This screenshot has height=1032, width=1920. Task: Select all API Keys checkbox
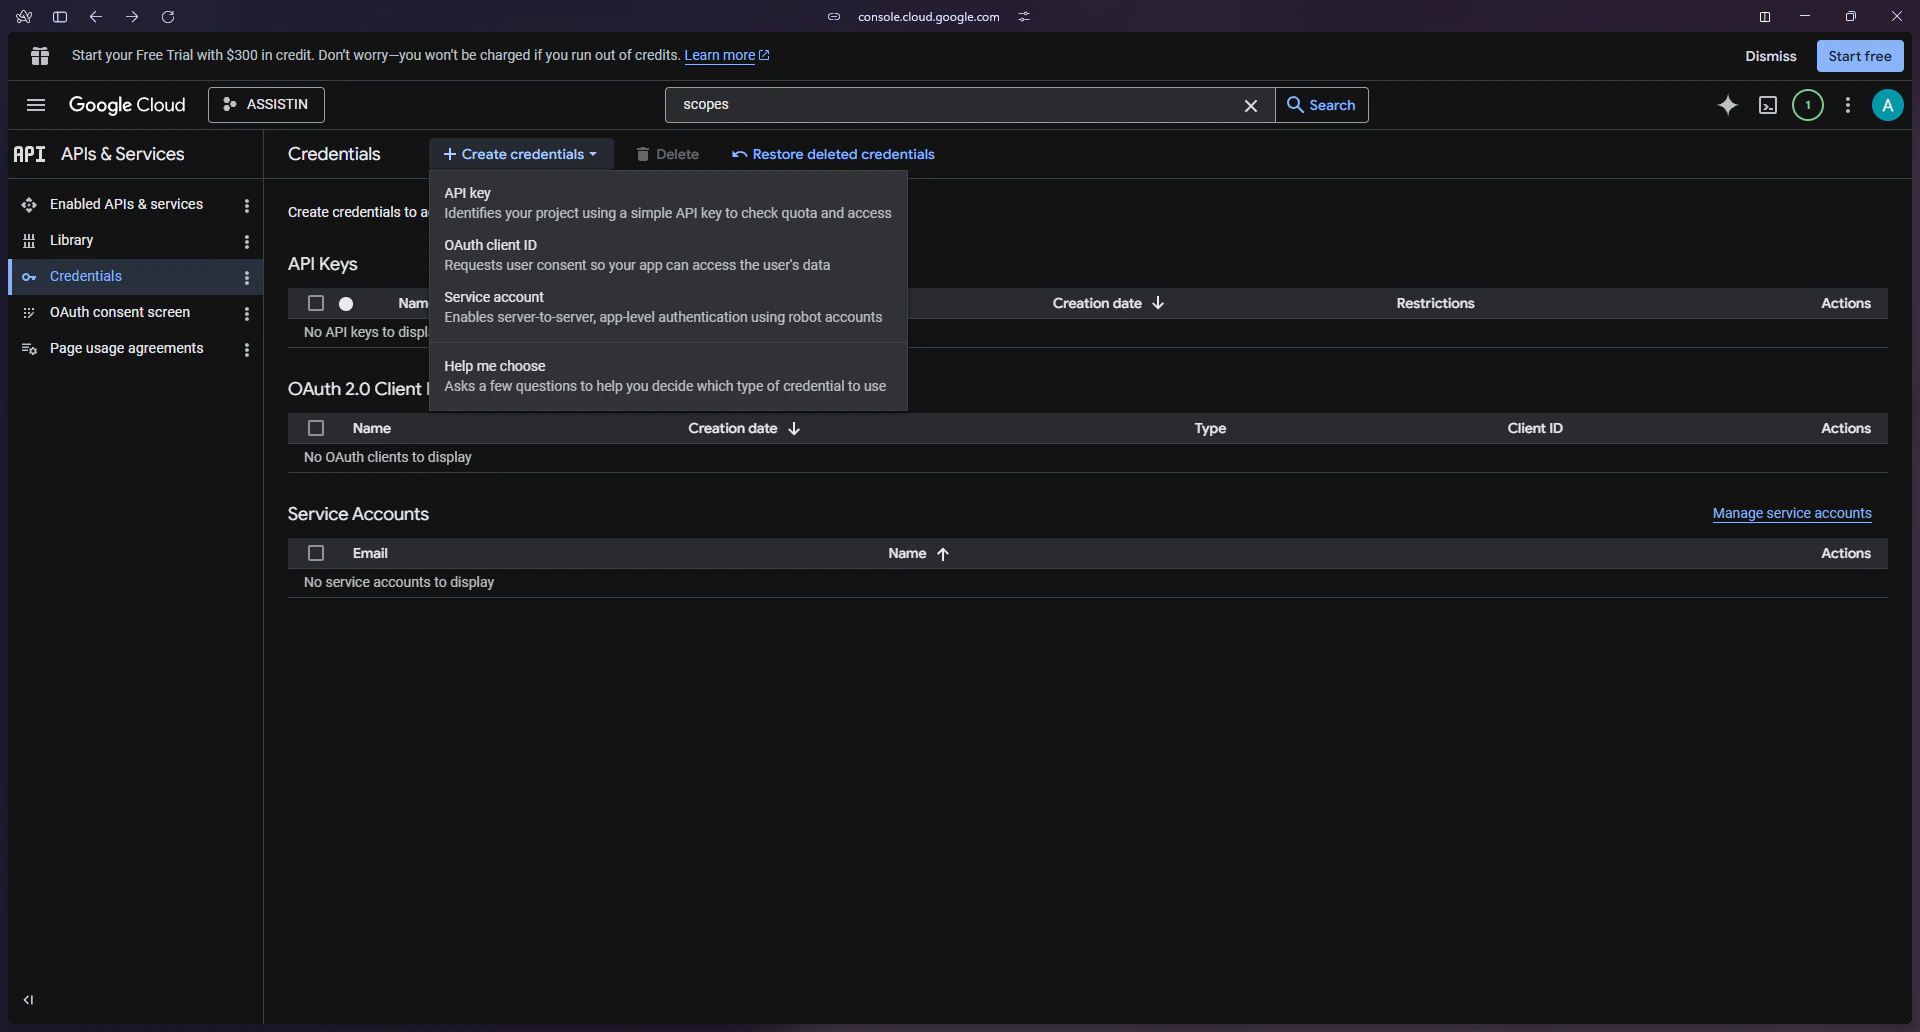[316, 303]
